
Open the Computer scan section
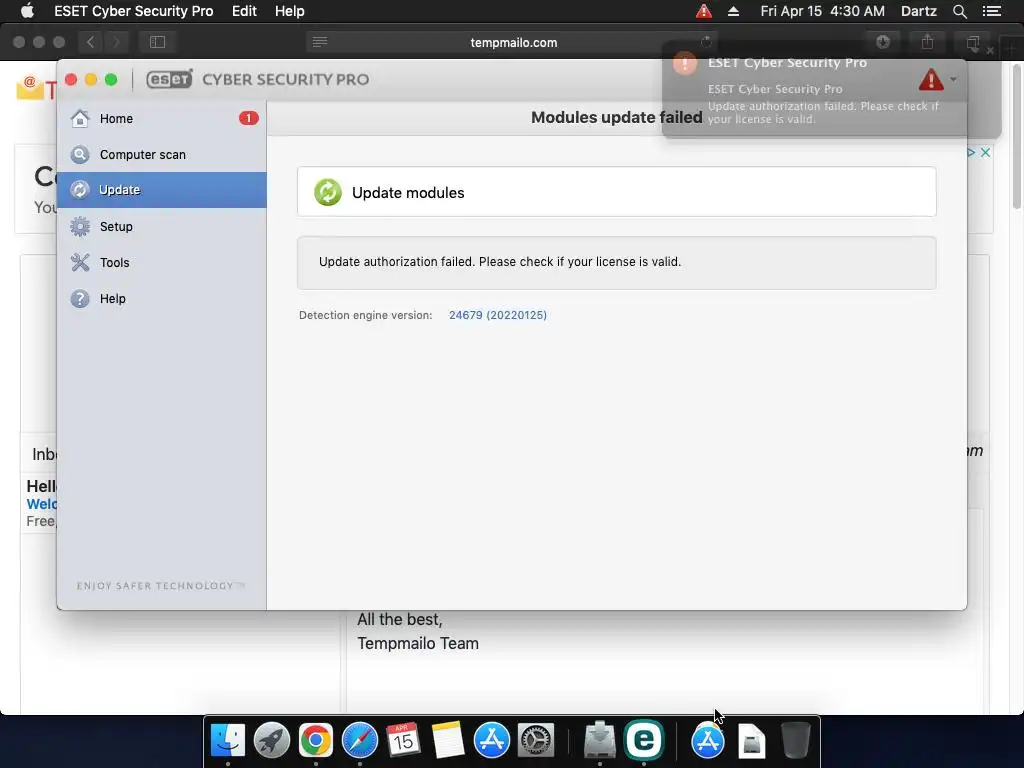tap(161, 155)
